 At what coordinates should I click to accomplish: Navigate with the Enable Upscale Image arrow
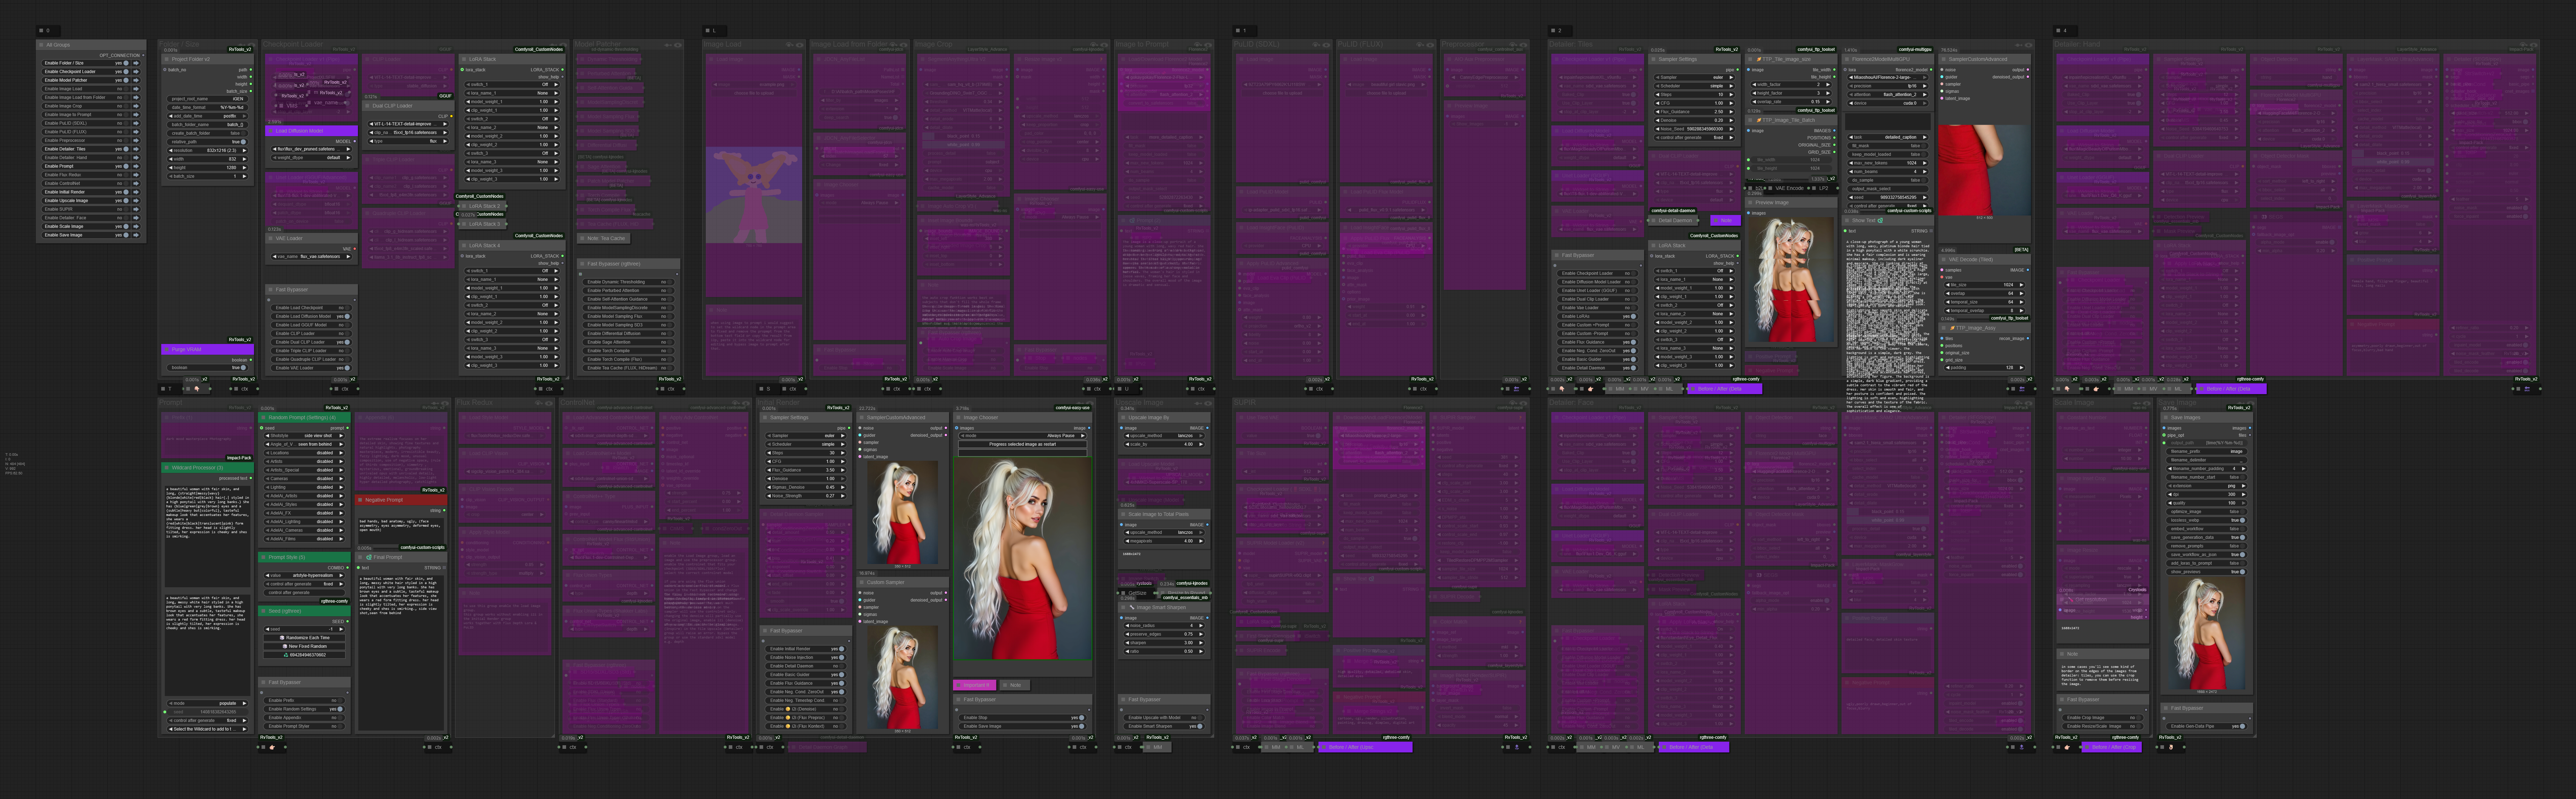coord(137,201)
